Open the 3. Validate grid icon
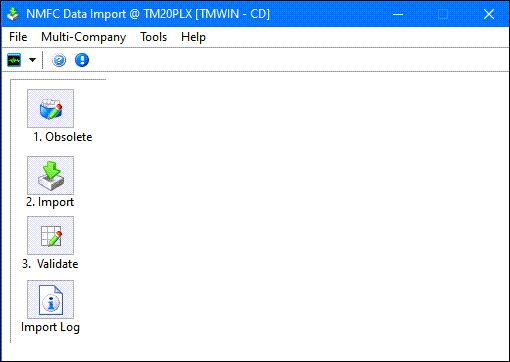 click(x=50, y=235)
